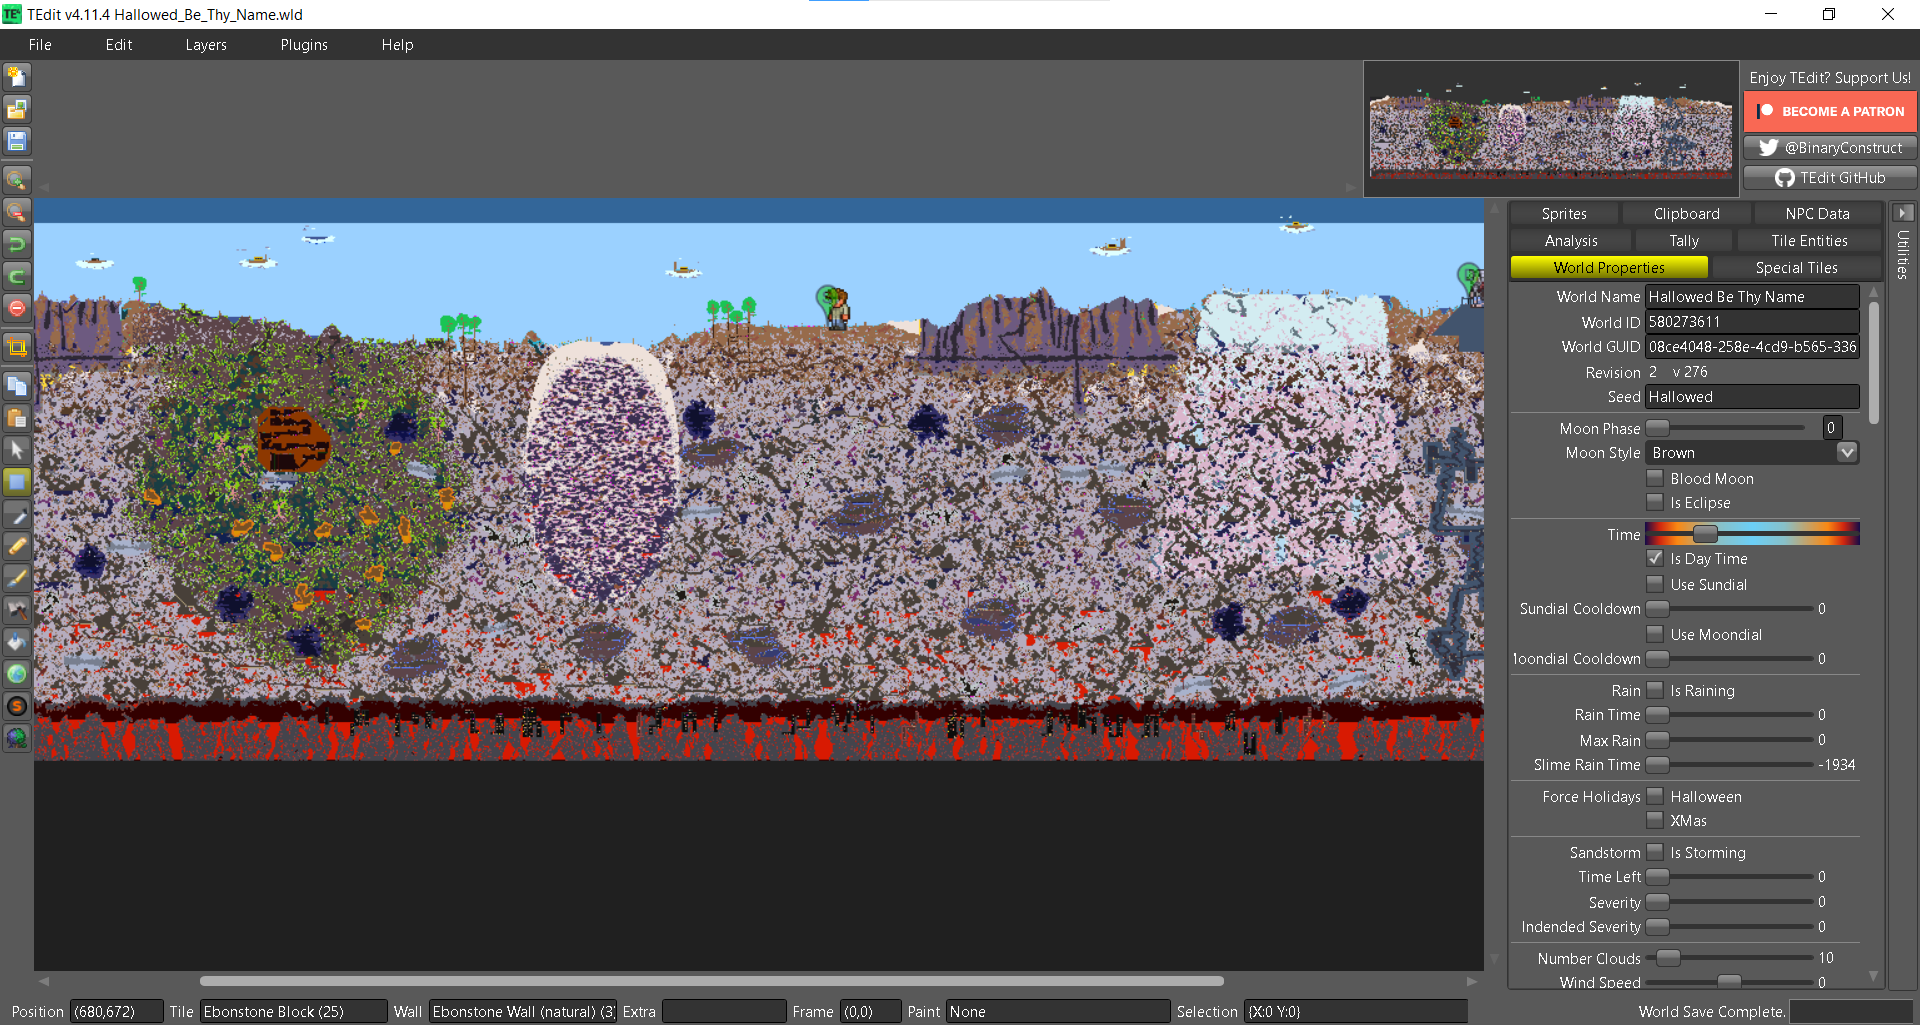Enable the Use Sundial checkbox
Image resolution: width=1920 pixels, height=1025 pixels.
(x=1655, y=584)
